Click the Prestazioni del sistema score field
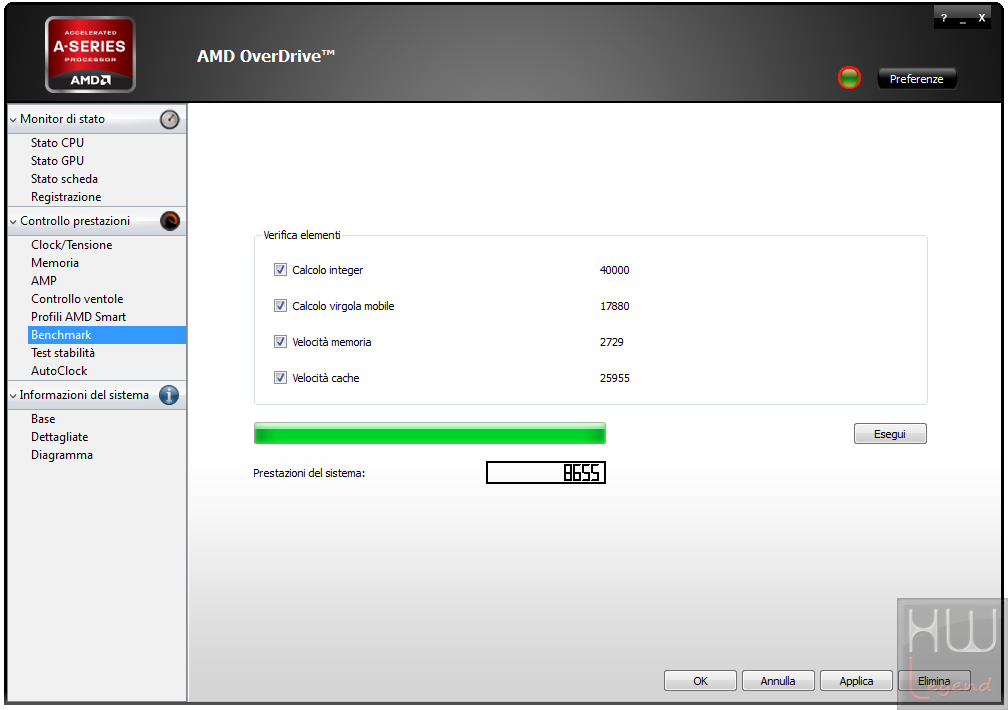This screenshot has width=1008, height=710. pyautogui.click(x=546, y=473)
